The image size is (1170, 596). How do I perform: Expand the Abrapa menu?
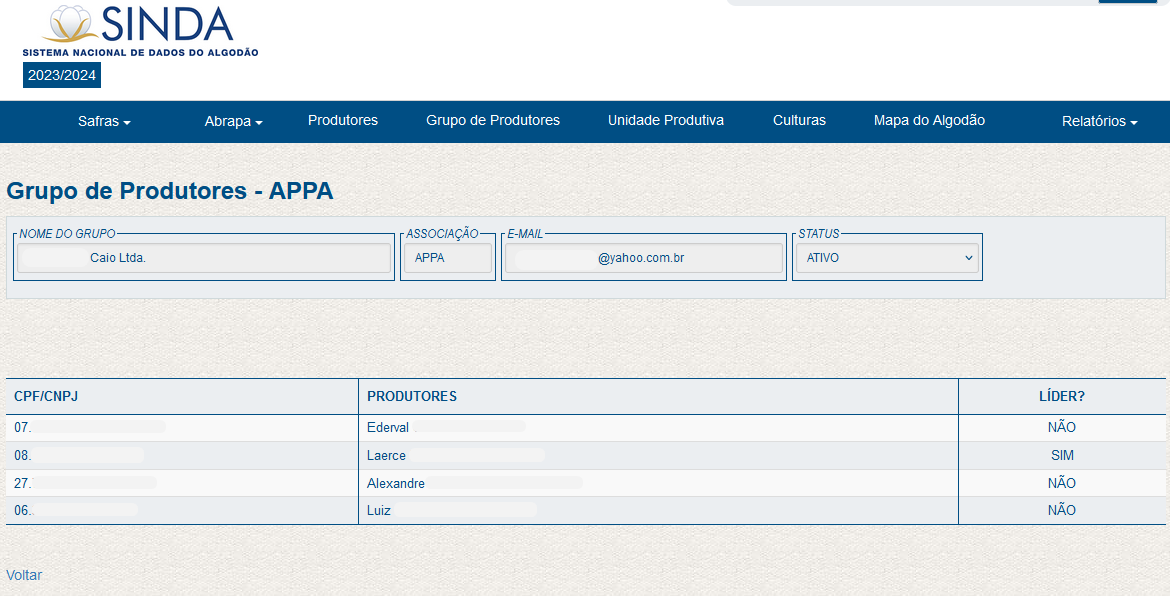pyautogui.click(x=233, y=121)
